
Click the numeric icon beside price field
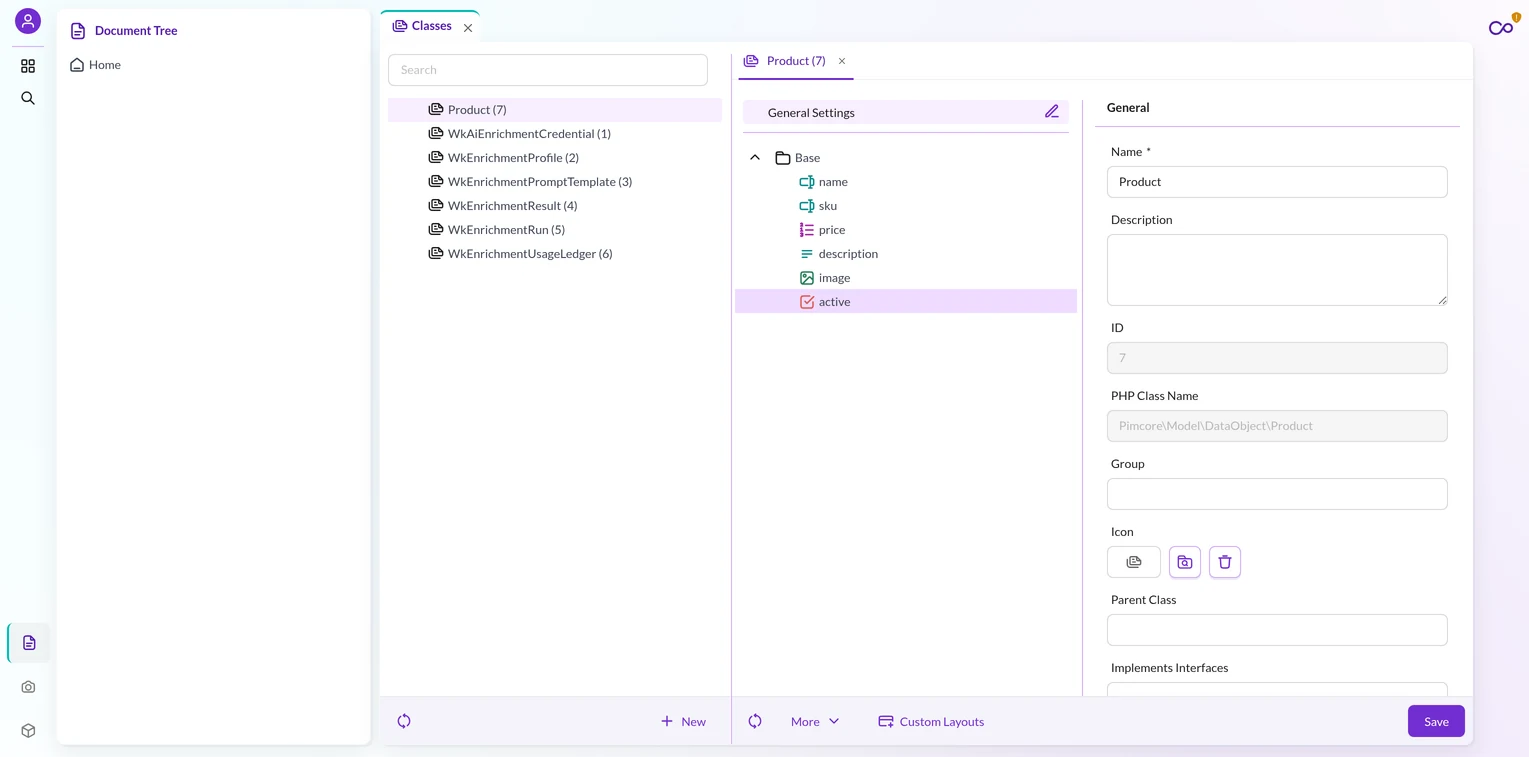coord(807,230)
